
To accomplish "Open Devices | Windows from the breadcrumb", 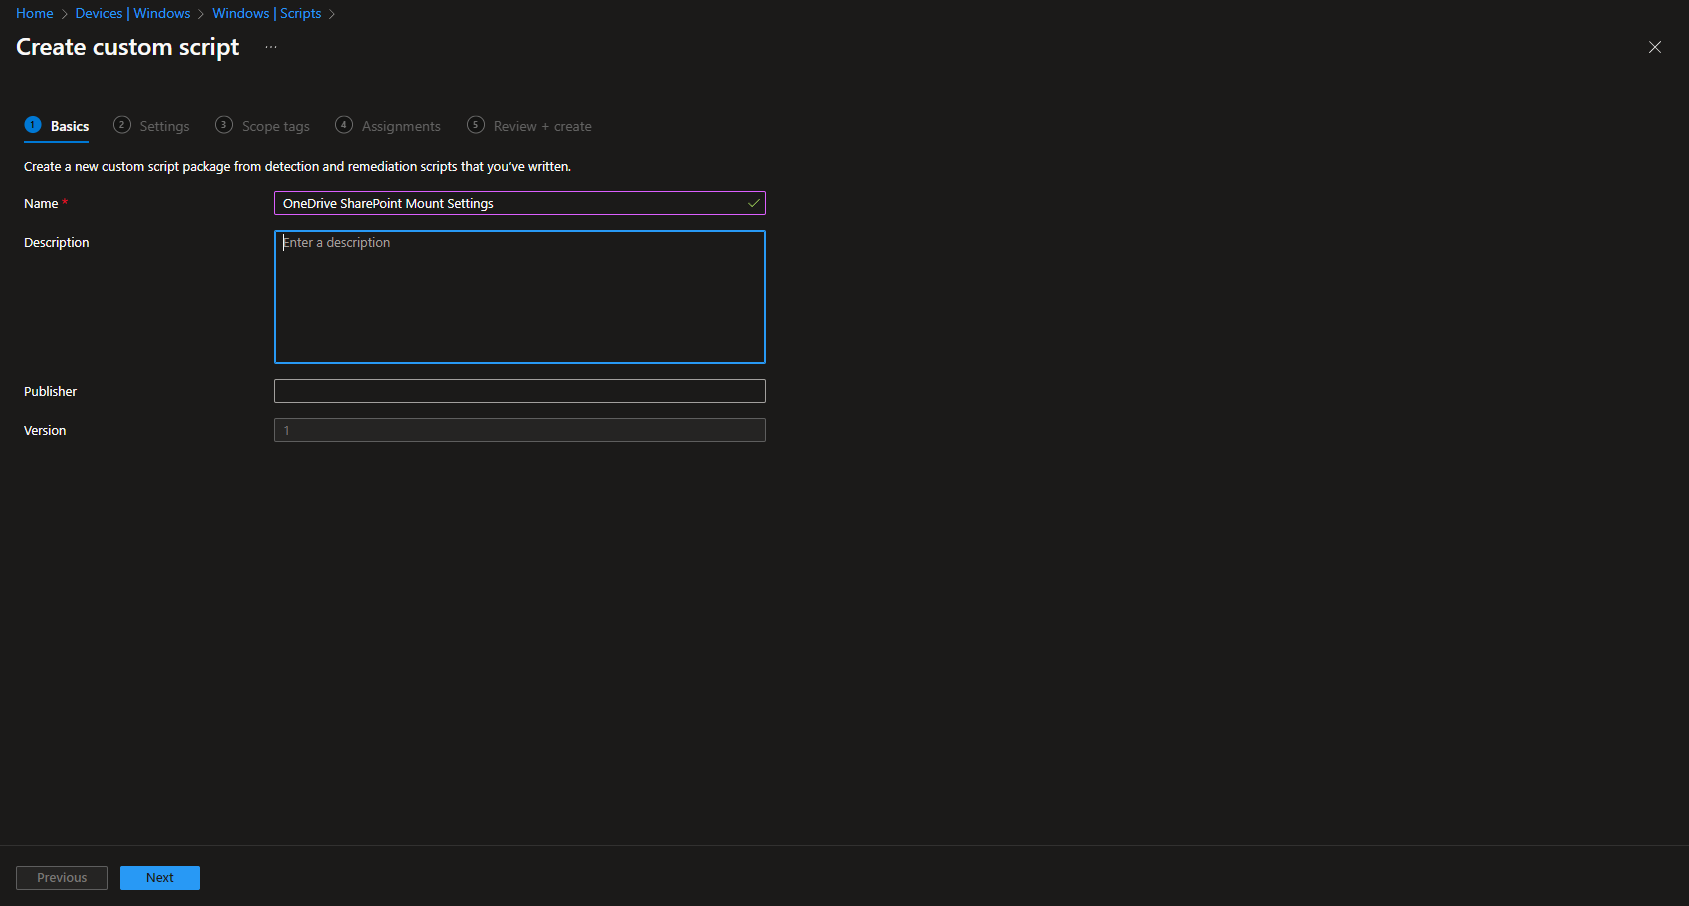I will coord(134,13).
